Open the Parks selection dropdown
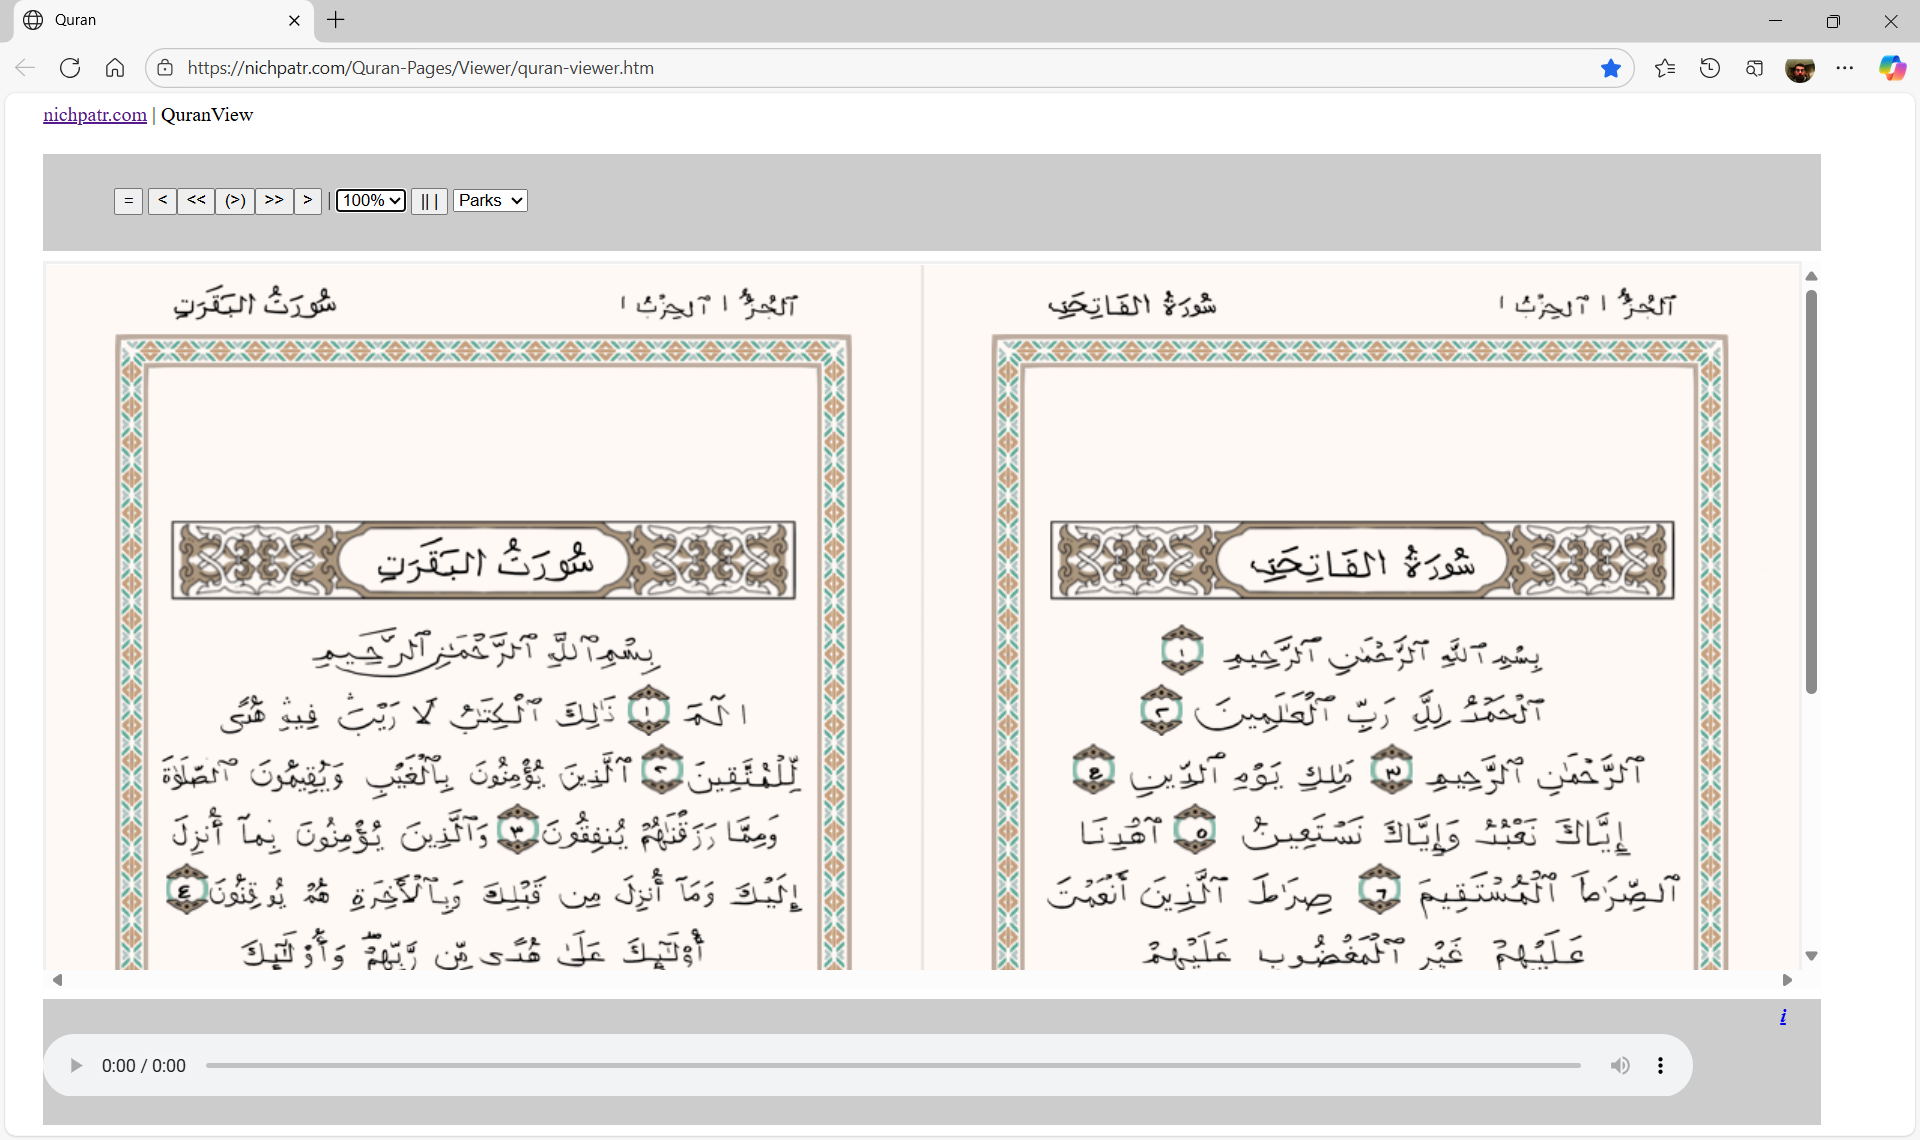This screenshot has width=1920, height=1140. coord(490,201)
